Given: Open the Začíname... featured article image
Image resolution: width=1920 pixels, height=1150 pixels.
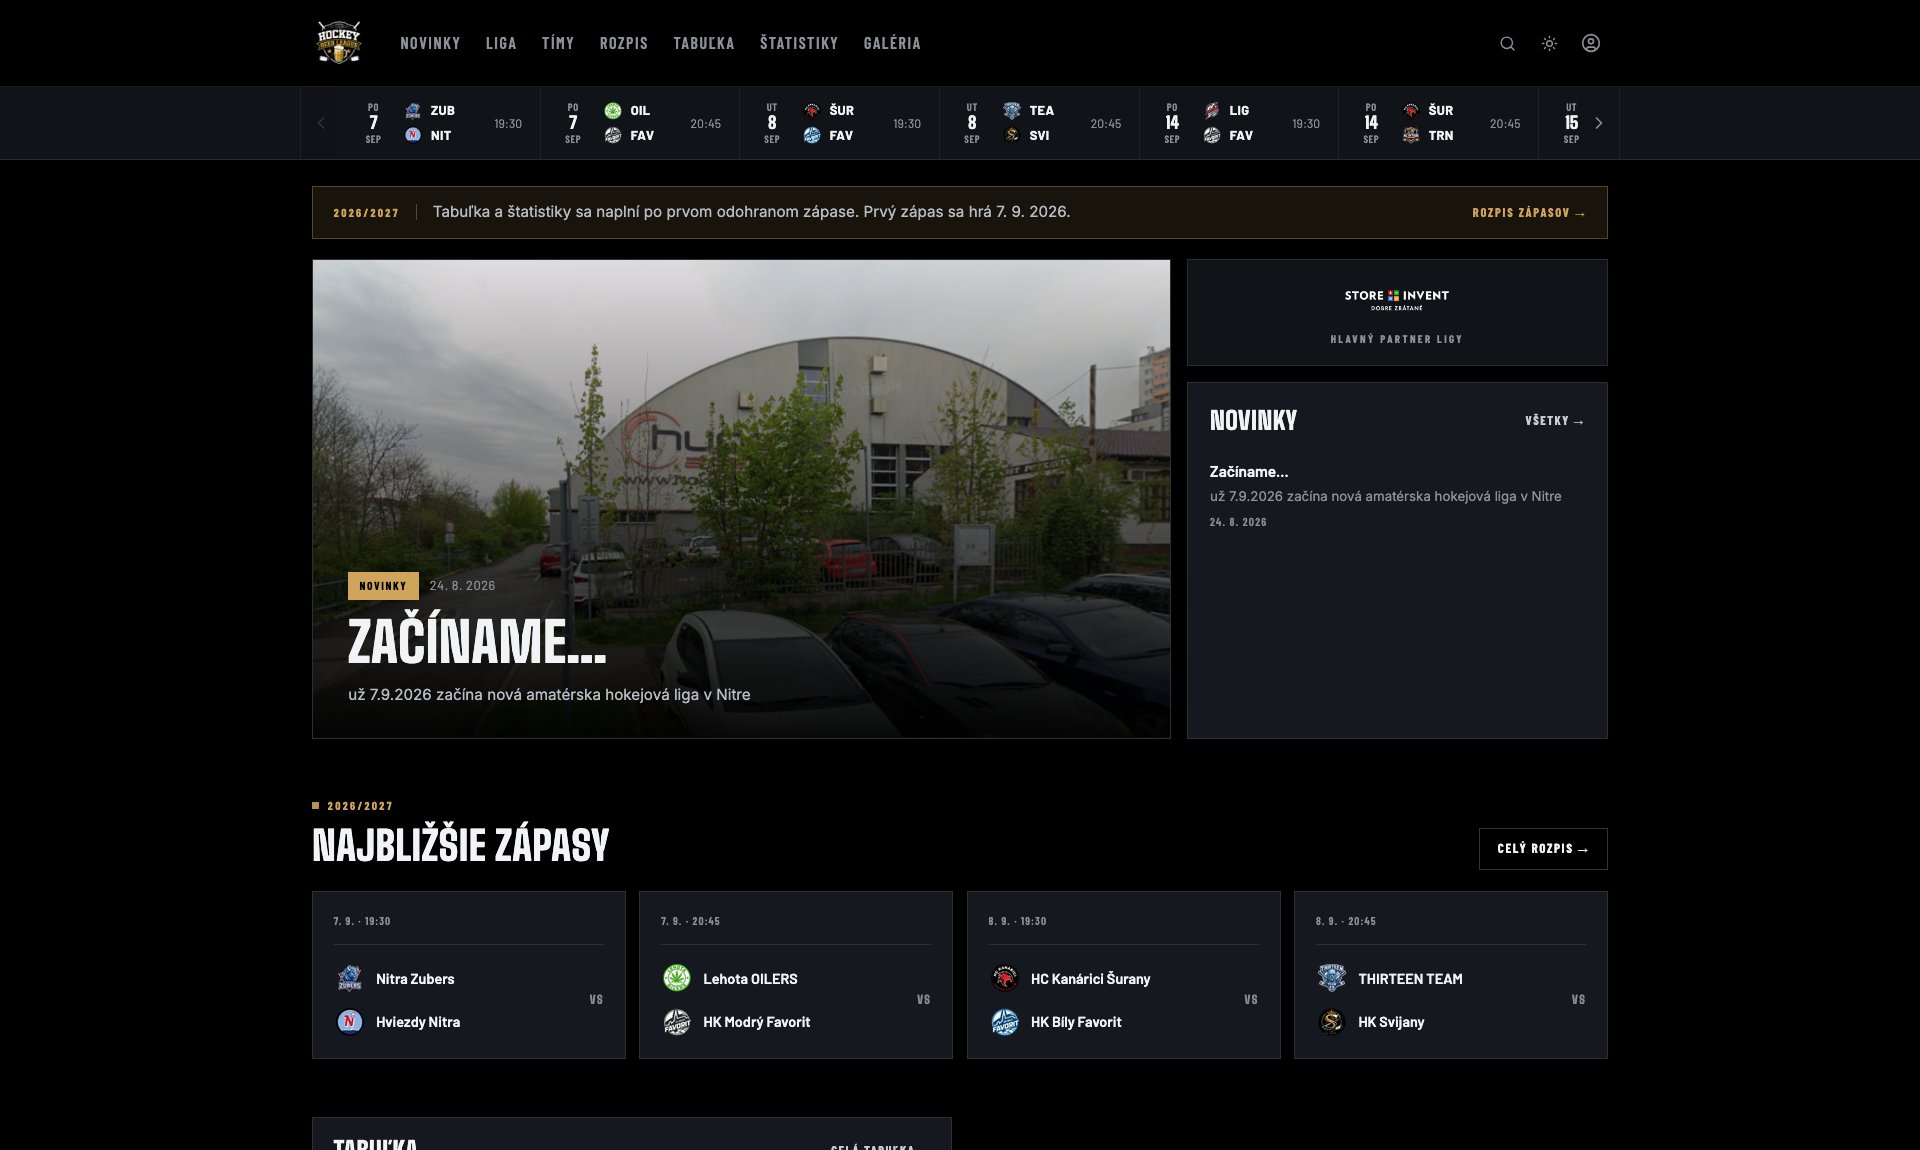Looking at the screenshot, I should pos(741,499).
